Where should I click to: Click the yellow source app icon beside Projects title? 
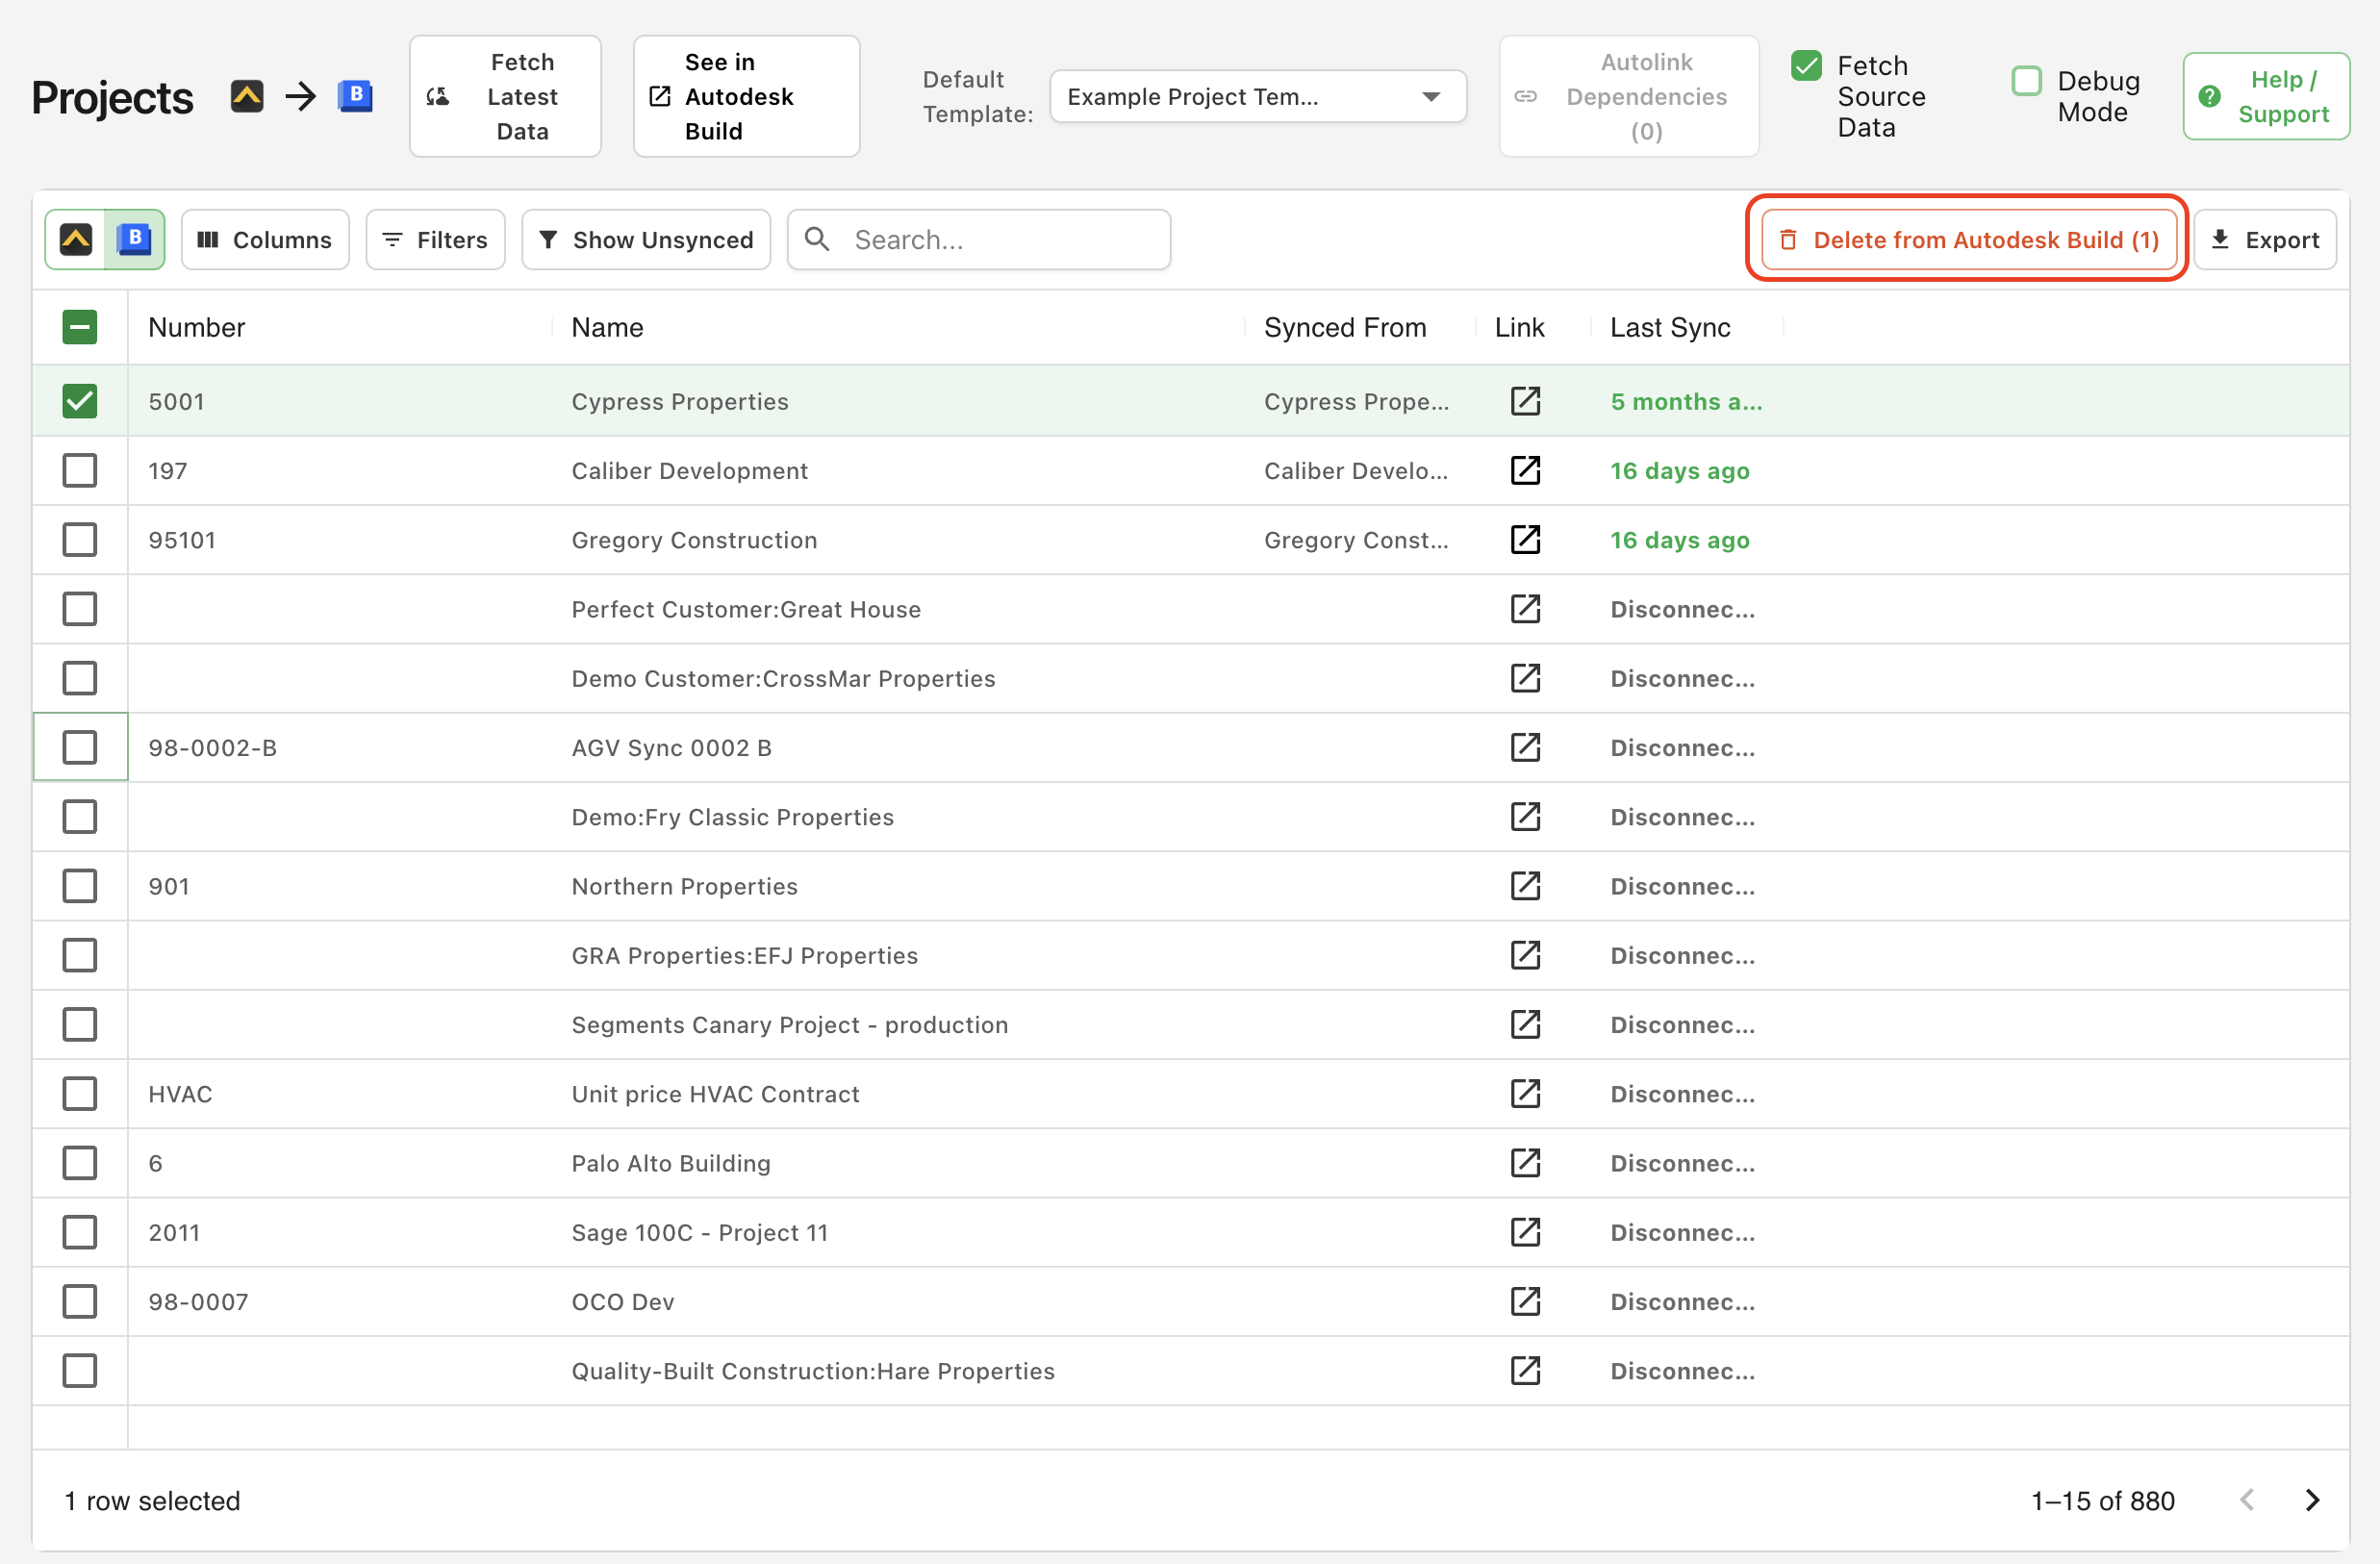tap(247, 96)
